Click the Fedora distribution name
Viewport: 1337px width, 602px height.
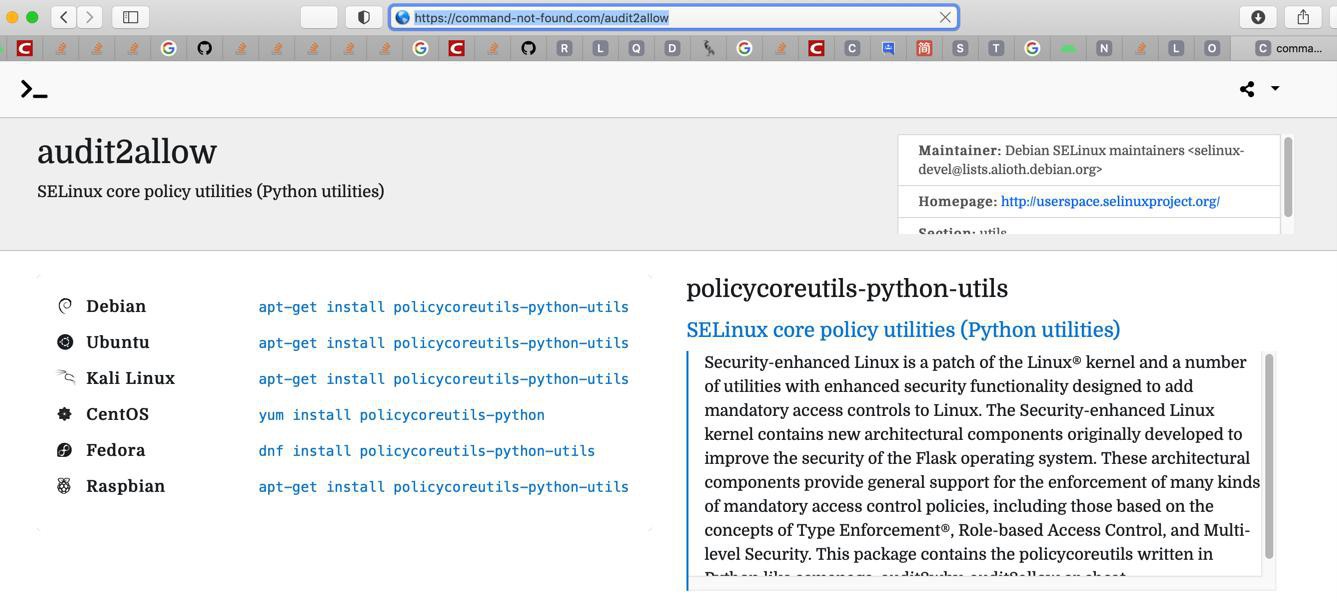pos(115,450)
